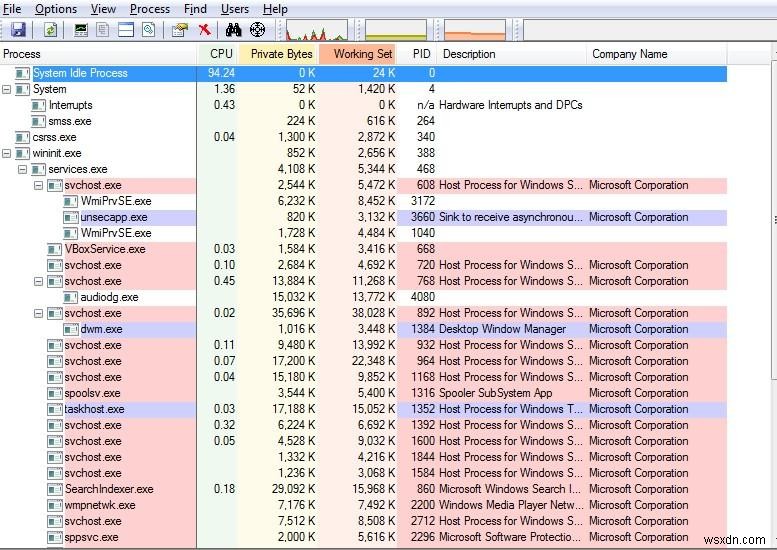Open the yellow commit history mini graph
The width and height of the screenshot is (777, 550).
click(395, 30)
